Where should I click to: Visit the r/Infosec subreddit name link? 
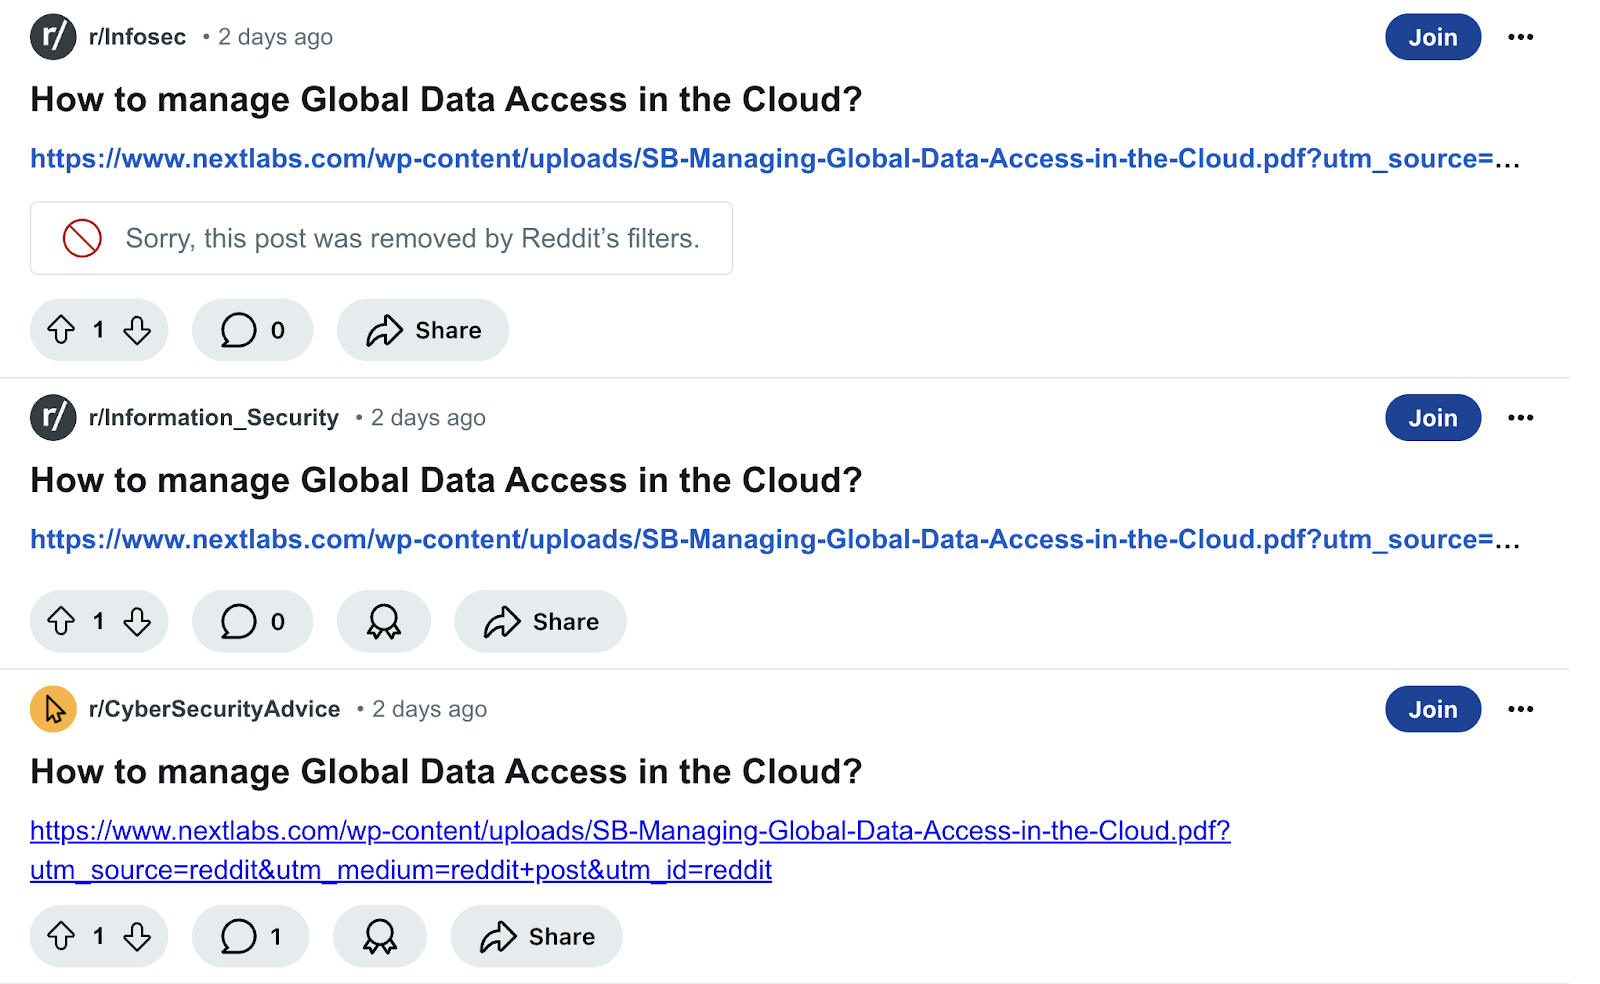click(x=137, y=37)
